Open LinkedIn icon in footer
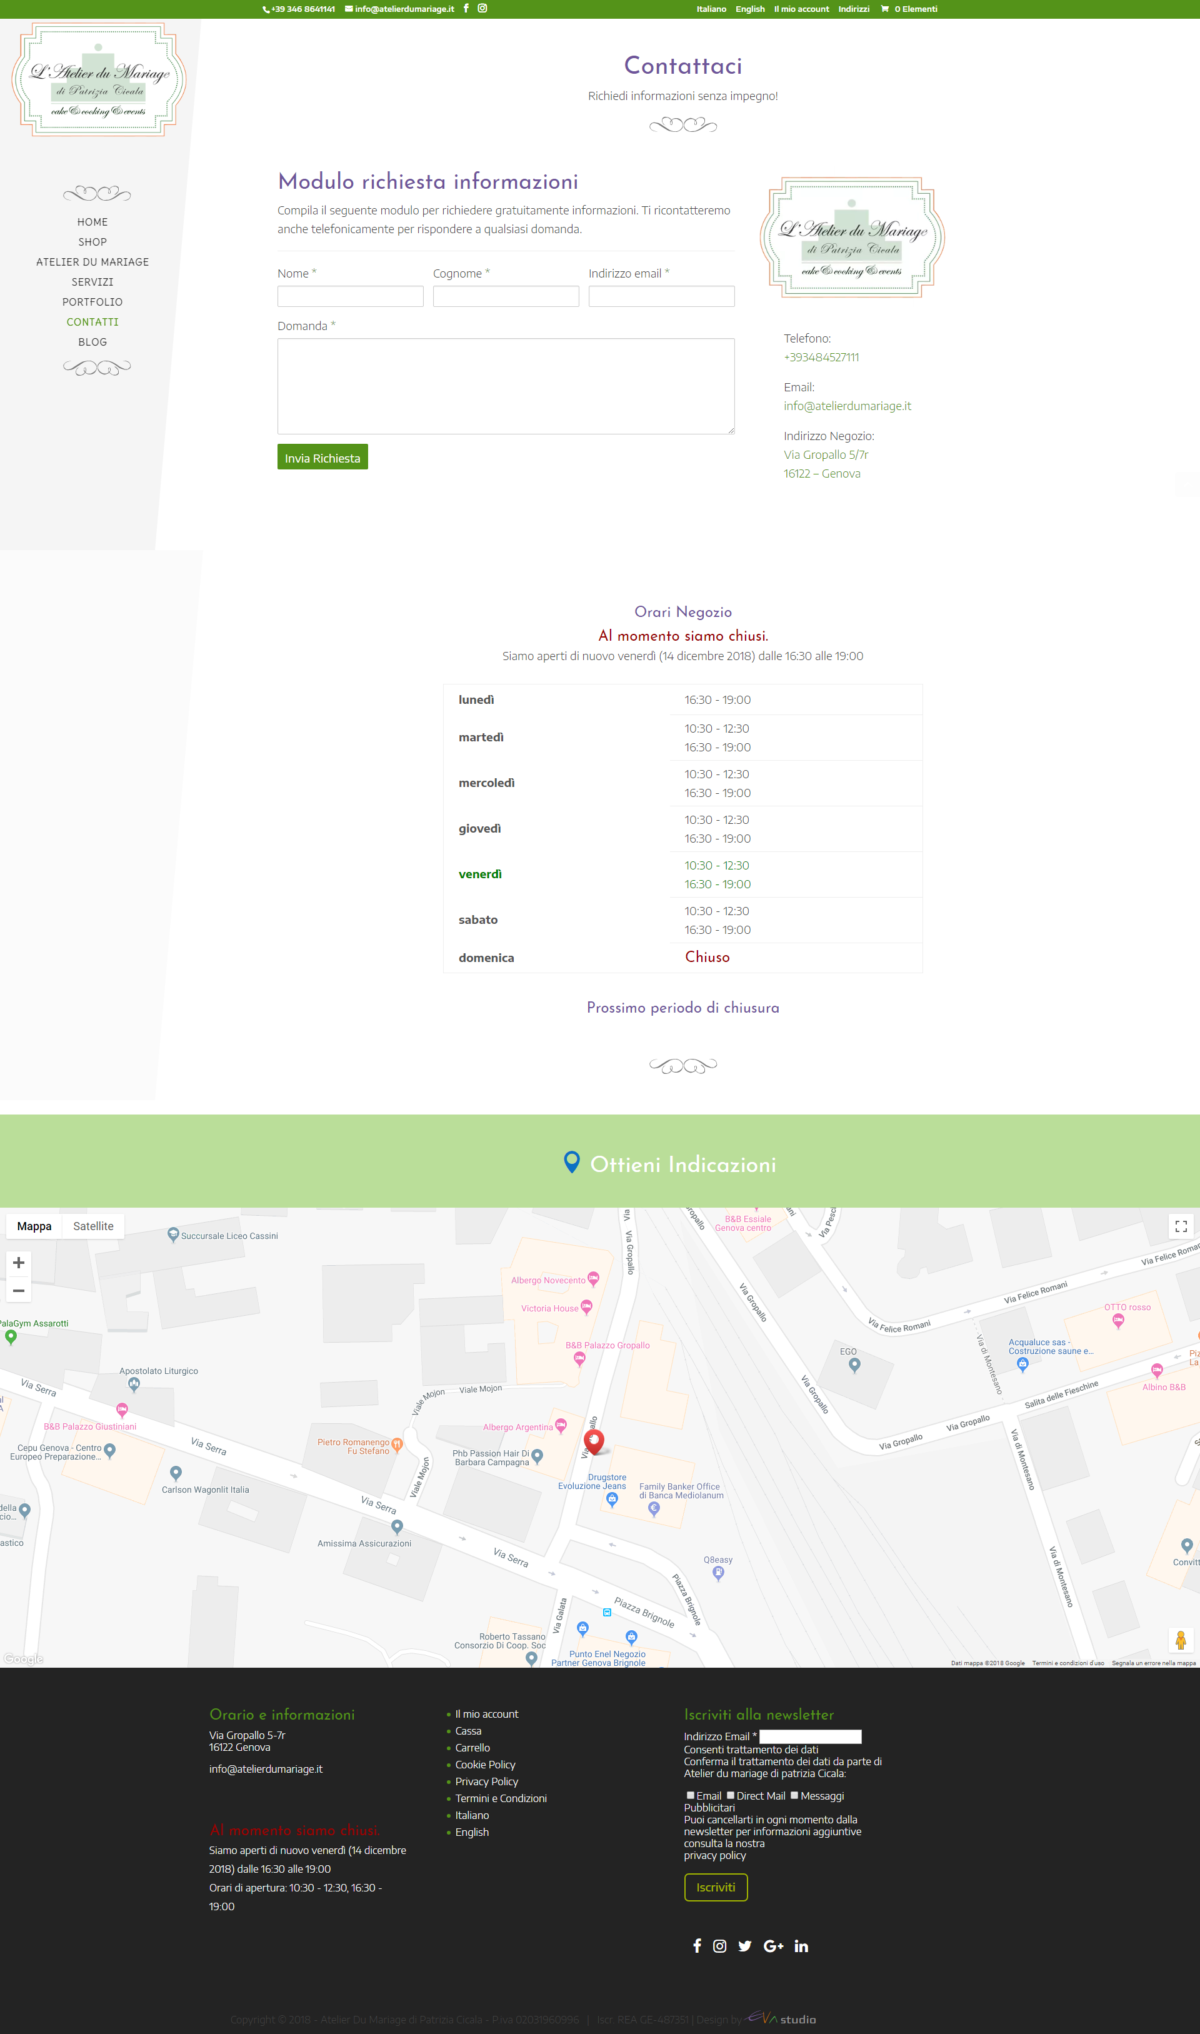The height and width of the screenshot is (2034, 1200). (801, 1946)
